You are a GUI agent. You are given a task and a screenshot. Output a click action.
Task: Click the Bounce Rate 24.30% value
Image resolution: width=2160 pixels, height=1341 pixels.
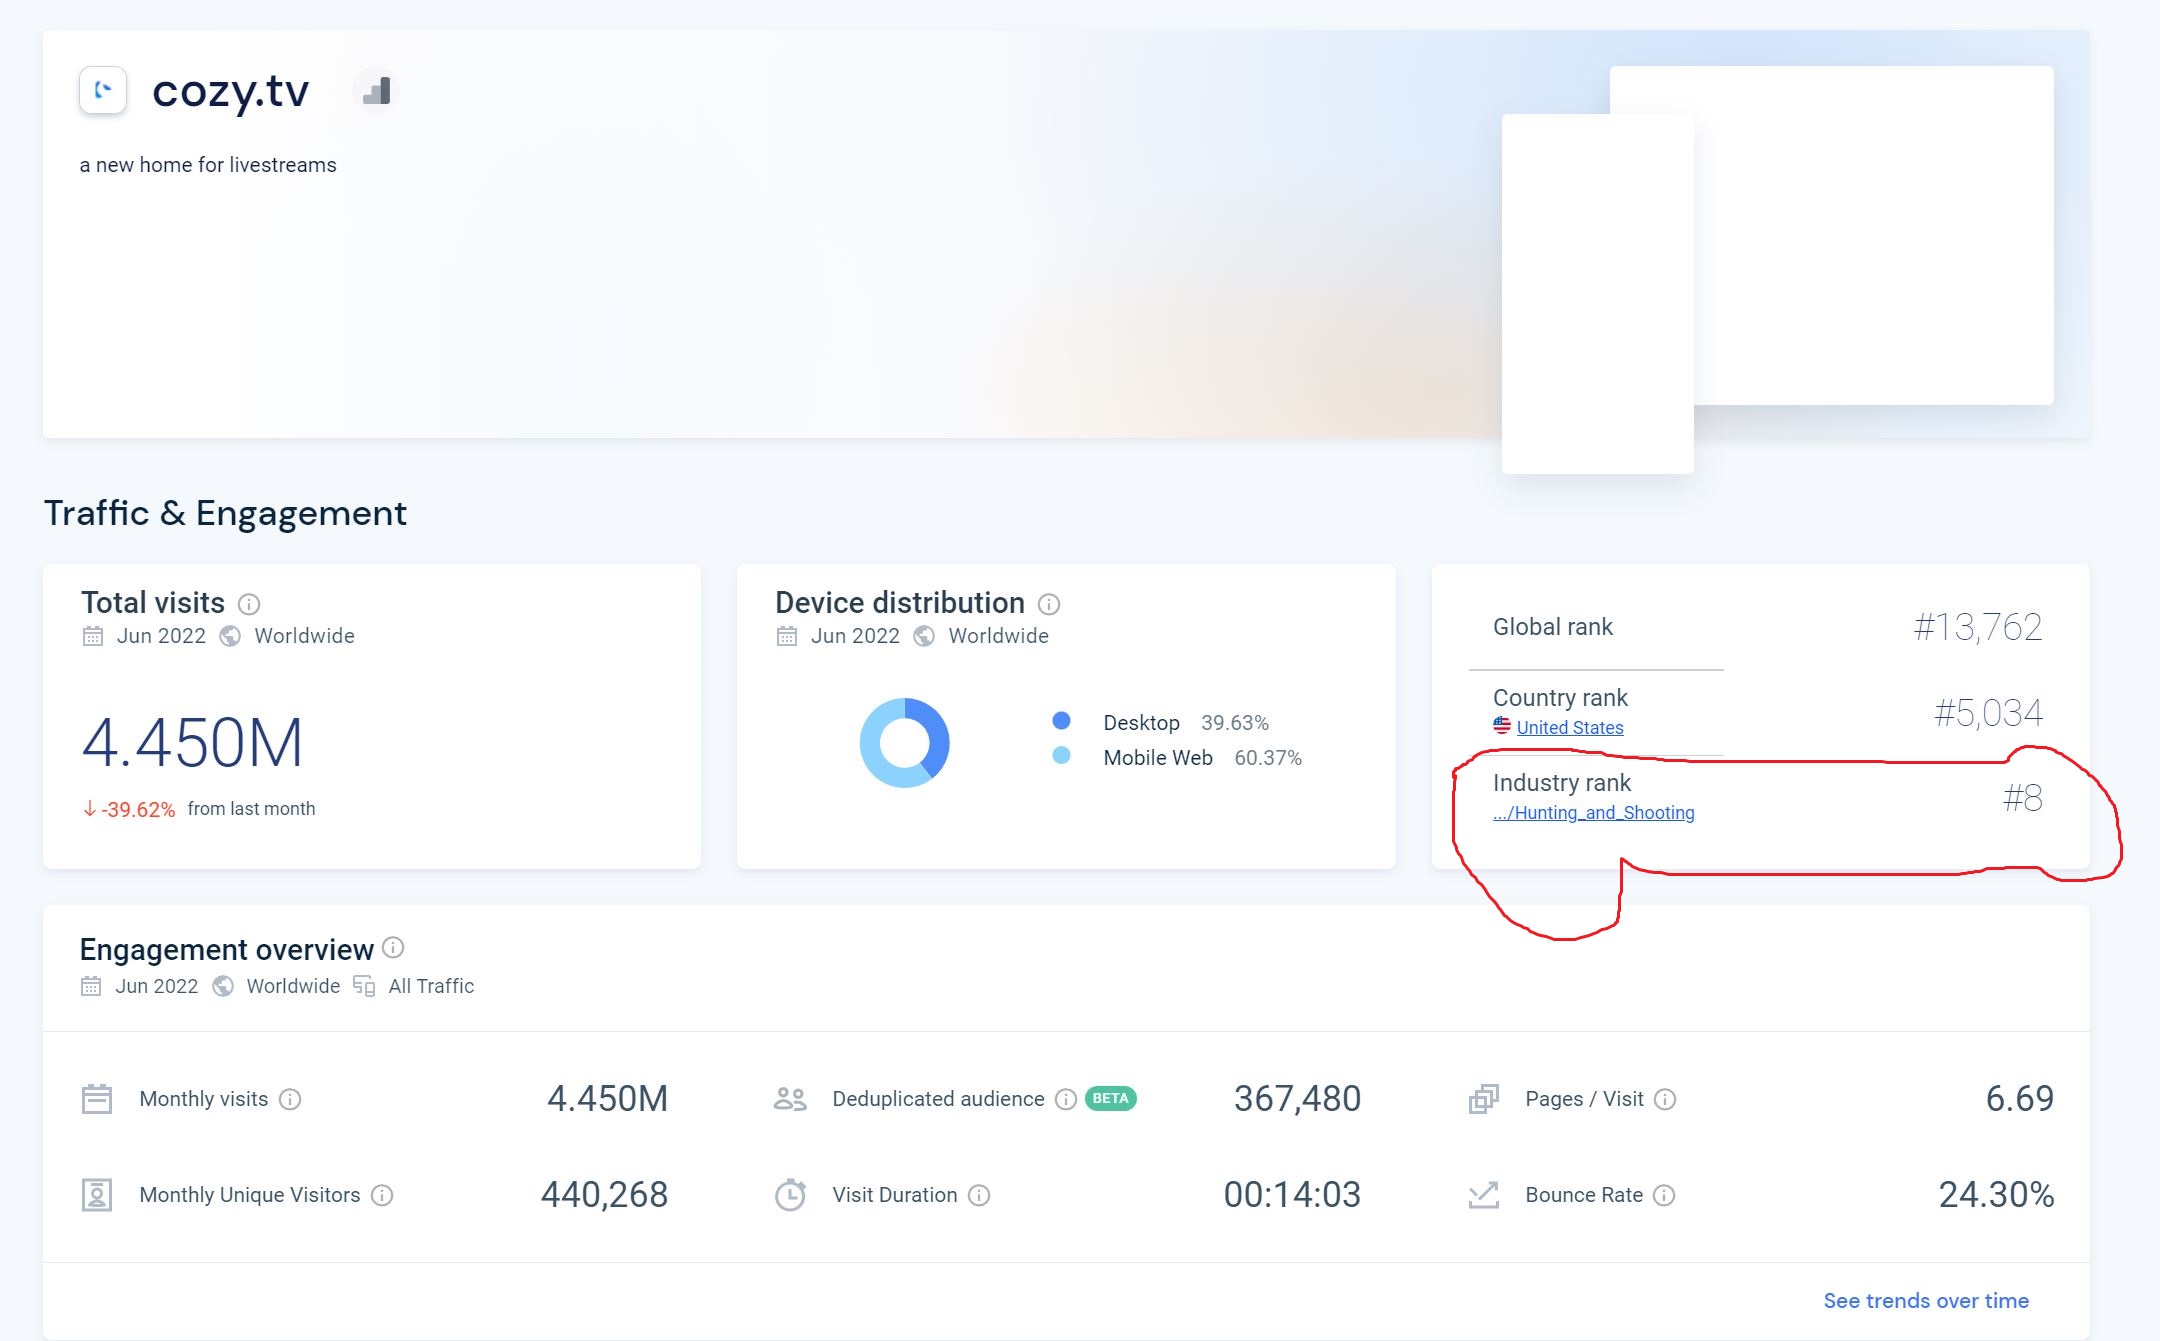[x=1996, y=1195]
